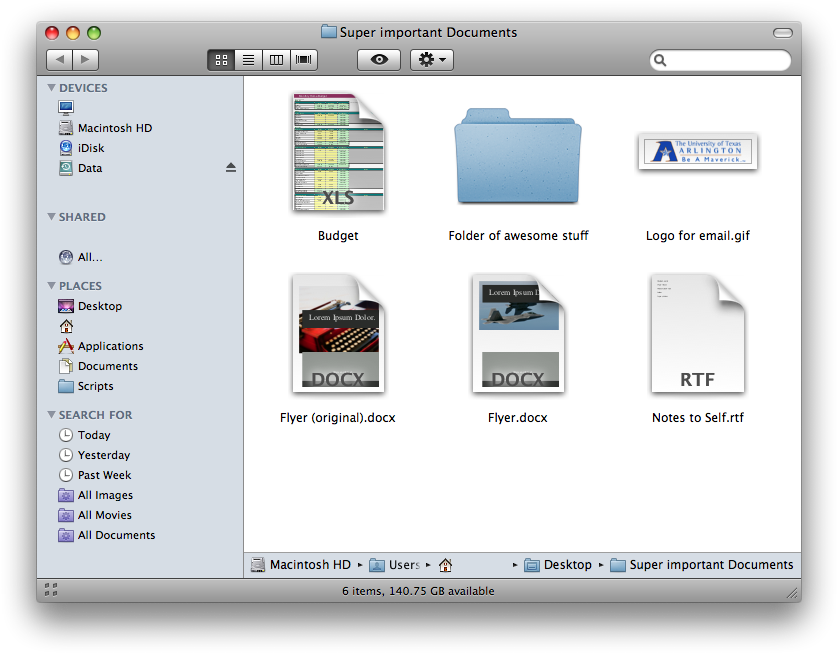
Task: Collapse the DEVICES sidebar section
Action: pos(52,88)
